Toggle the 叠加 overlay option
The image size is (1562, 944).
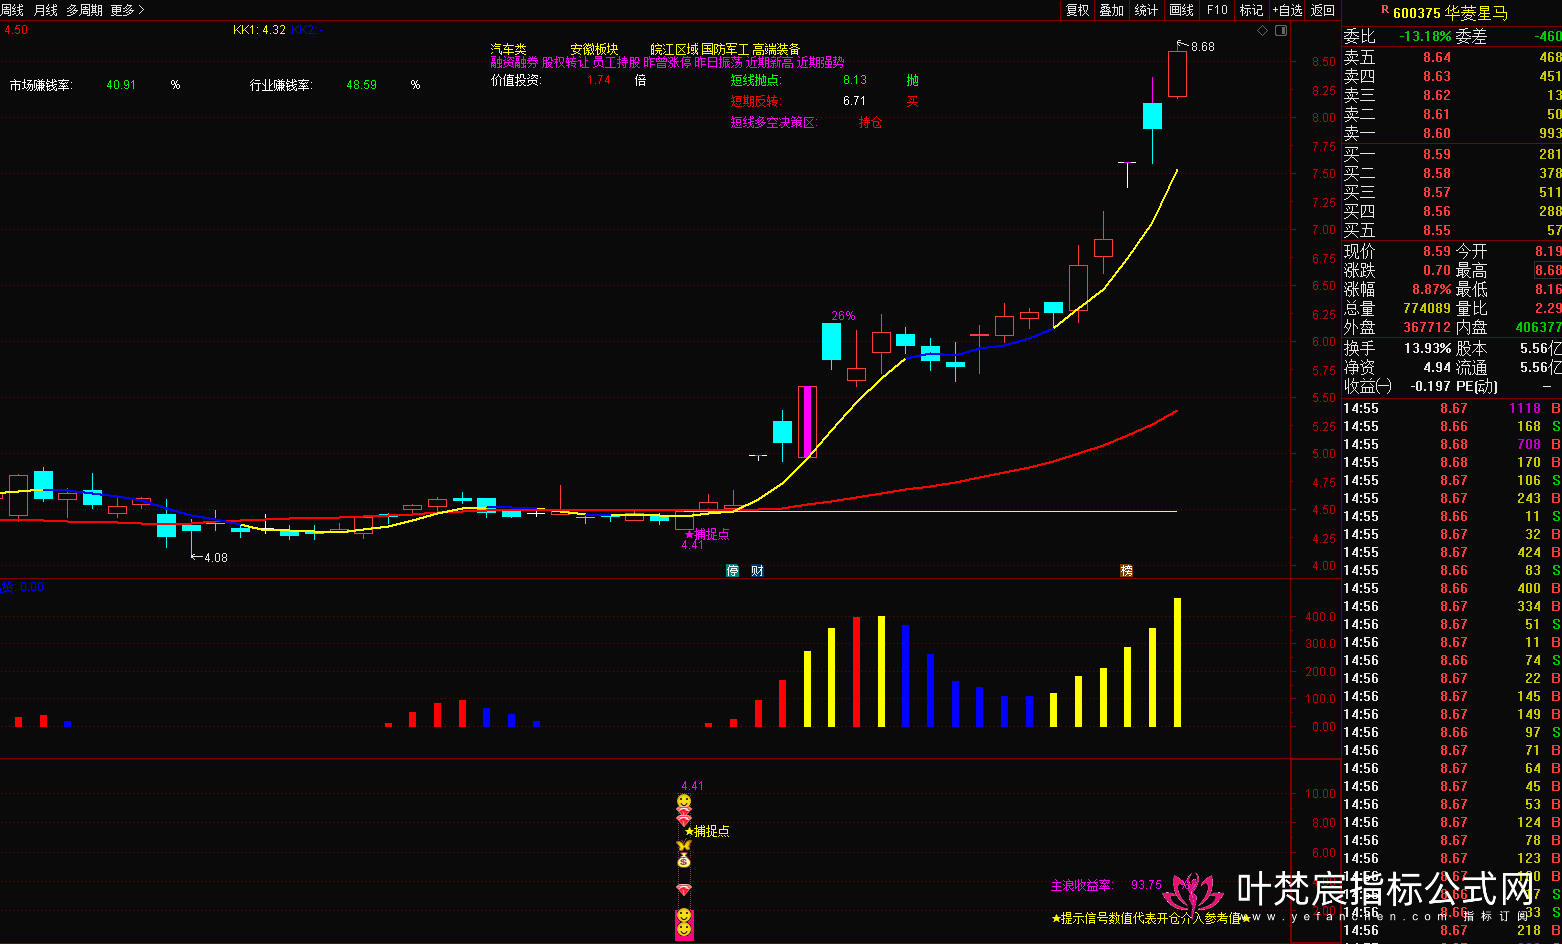coord(1111,10)
